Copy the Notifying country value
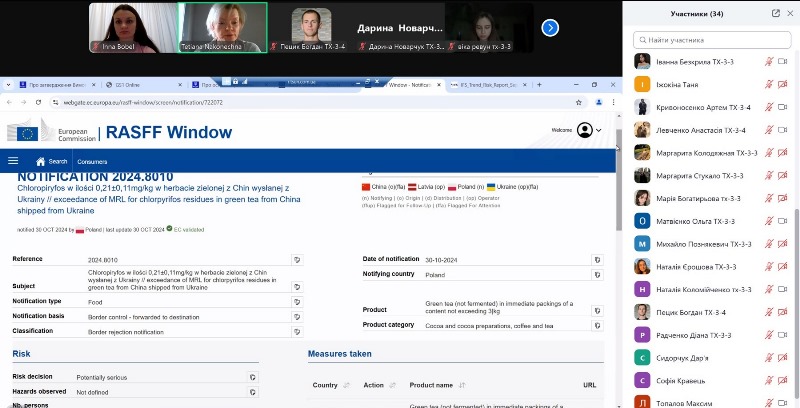This screenshot has width=800, height=408. click(x=597, y=274)
